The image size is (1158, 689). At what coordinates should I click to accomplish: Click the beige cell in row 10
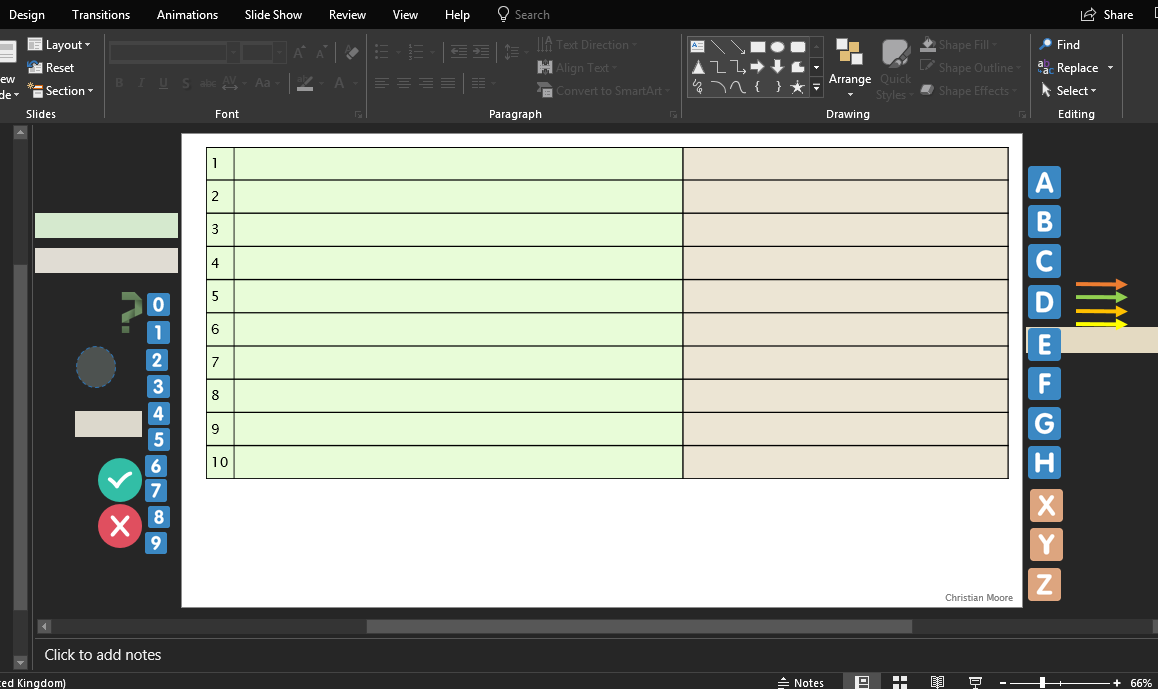[846, 462]
